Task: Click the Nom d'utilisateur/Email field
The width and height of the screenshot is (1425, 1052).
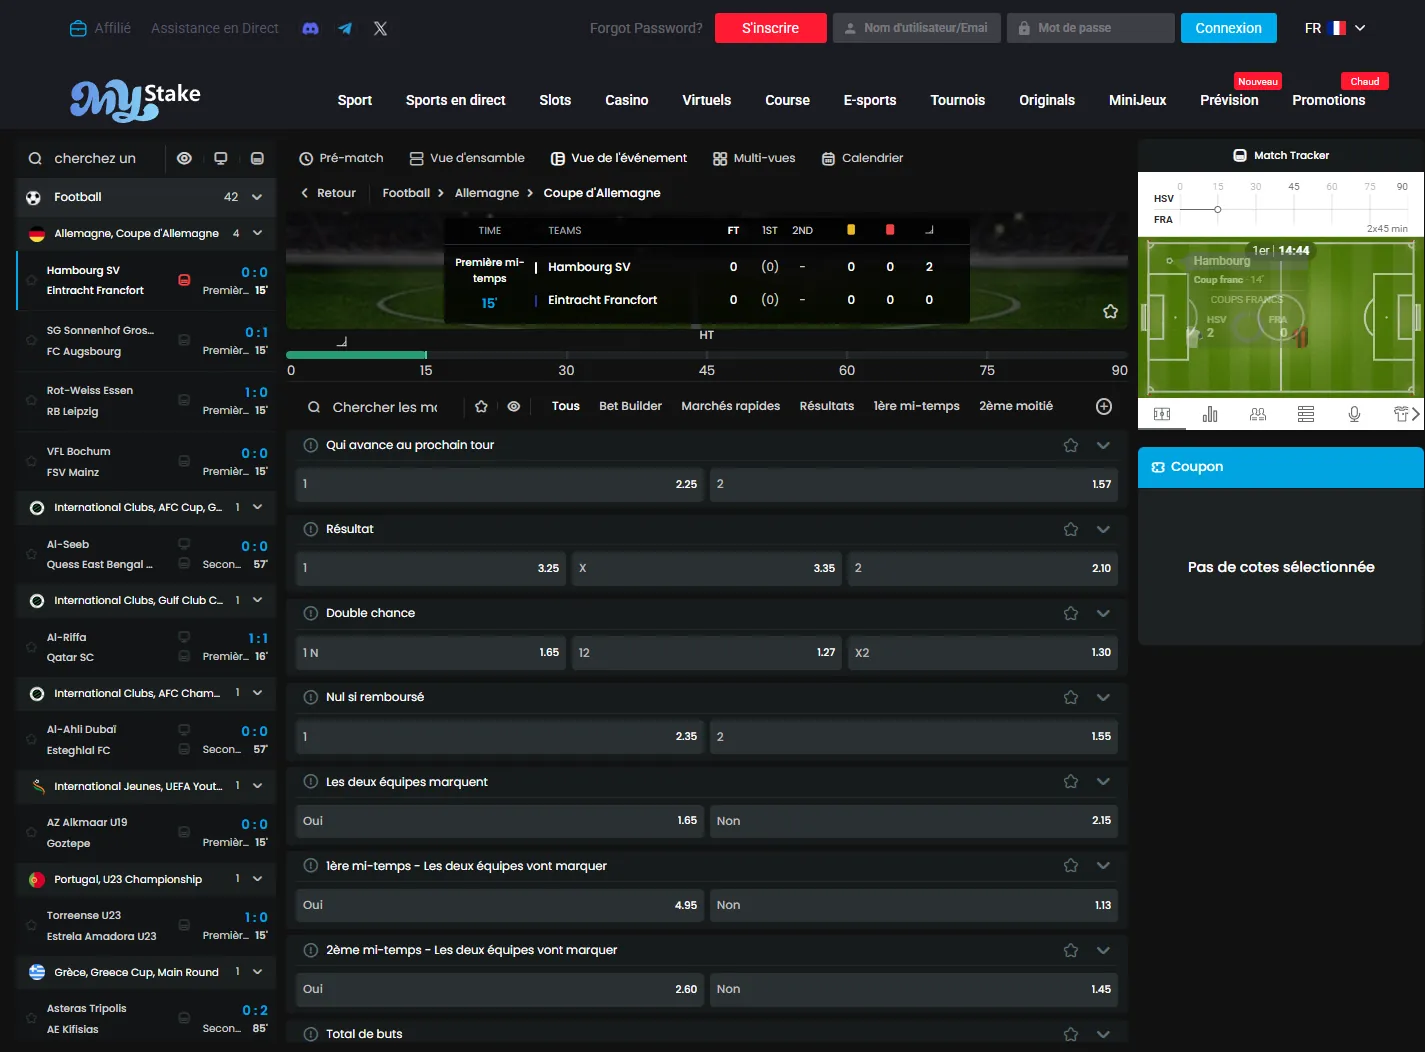Action: click(916, 28)
